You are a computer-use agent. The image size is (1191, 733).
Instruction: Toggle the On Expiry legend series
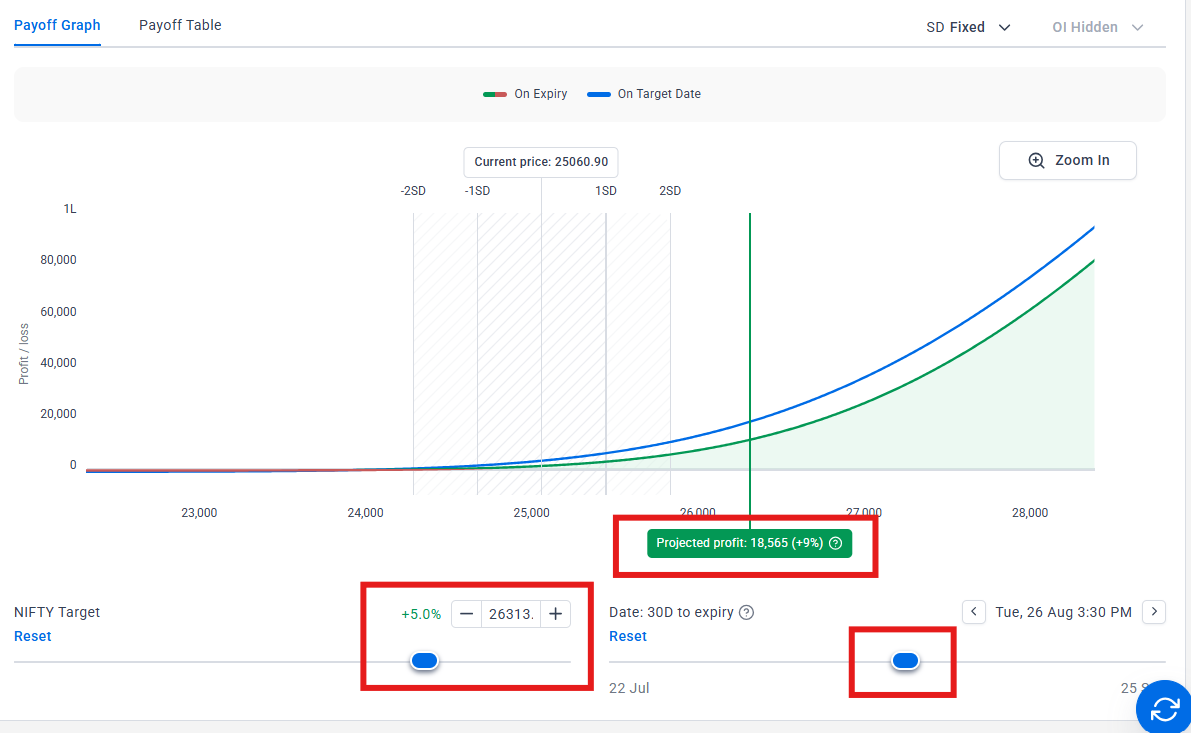pos(525,94)
